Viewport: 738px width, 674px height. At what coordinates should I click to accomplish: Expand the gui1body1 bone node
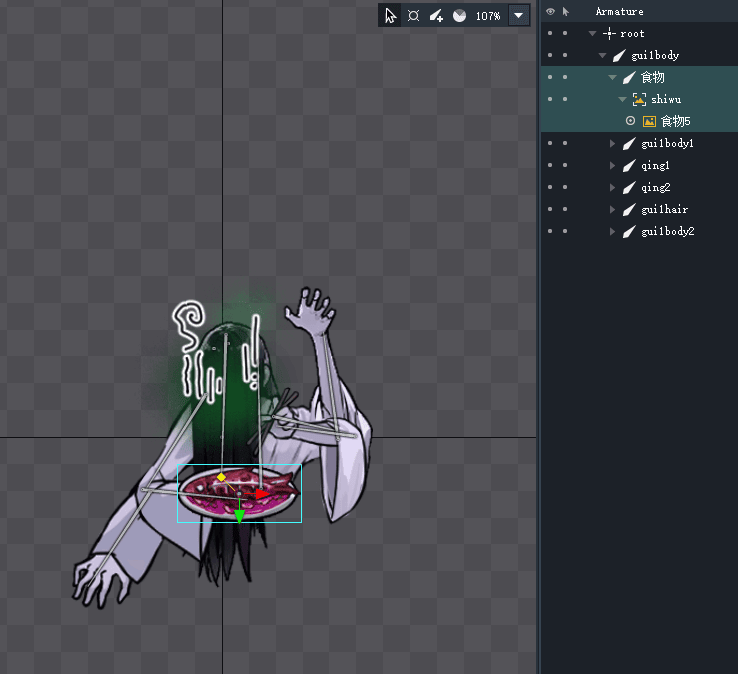click(x=613, y=144)
